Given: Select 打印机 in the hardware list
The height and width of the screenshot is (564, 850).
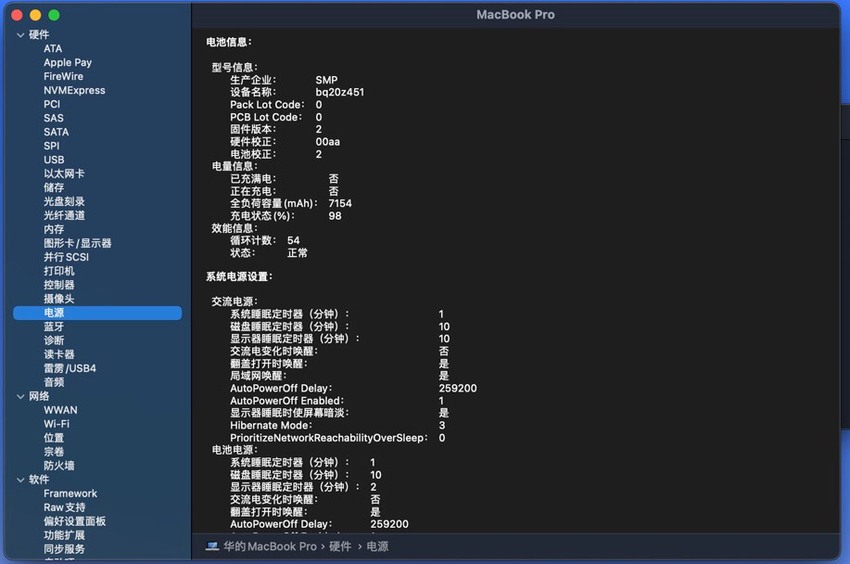Looking at the screenshot, I should click(x=59, y=271).
